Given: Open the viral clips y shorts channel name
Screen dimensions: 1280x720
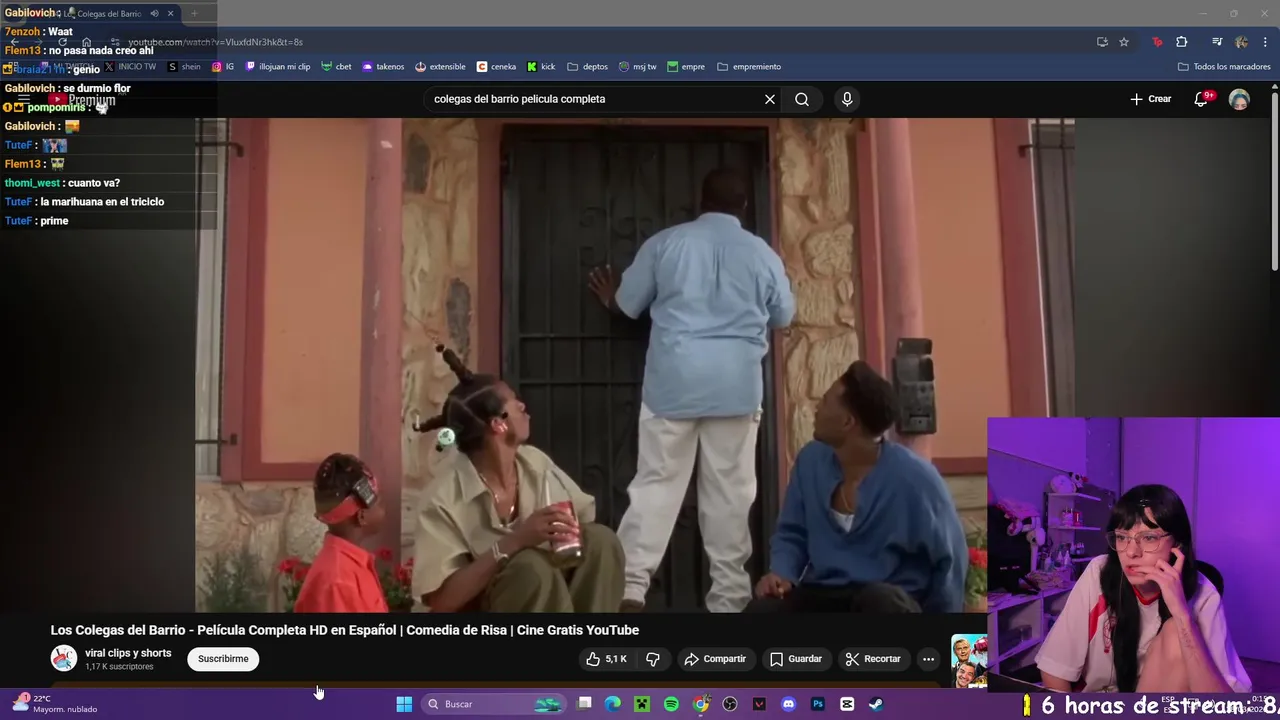Looking at the screenshot, I should (x=128, y=653).
